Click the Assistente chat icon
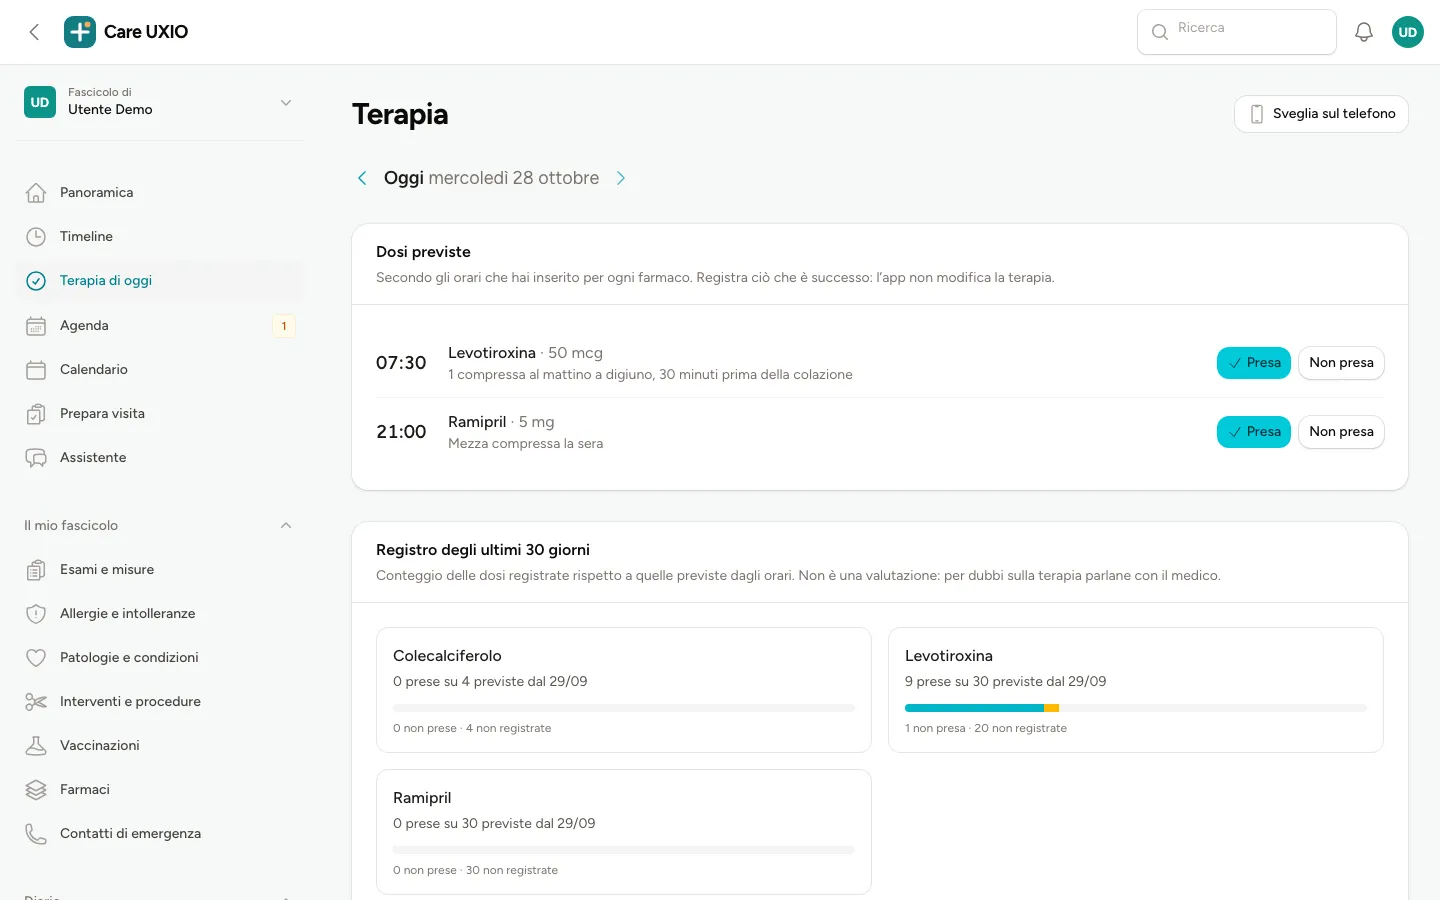Image resolution: width=1440 pixels, height=900 pixels. coord(36,458)
